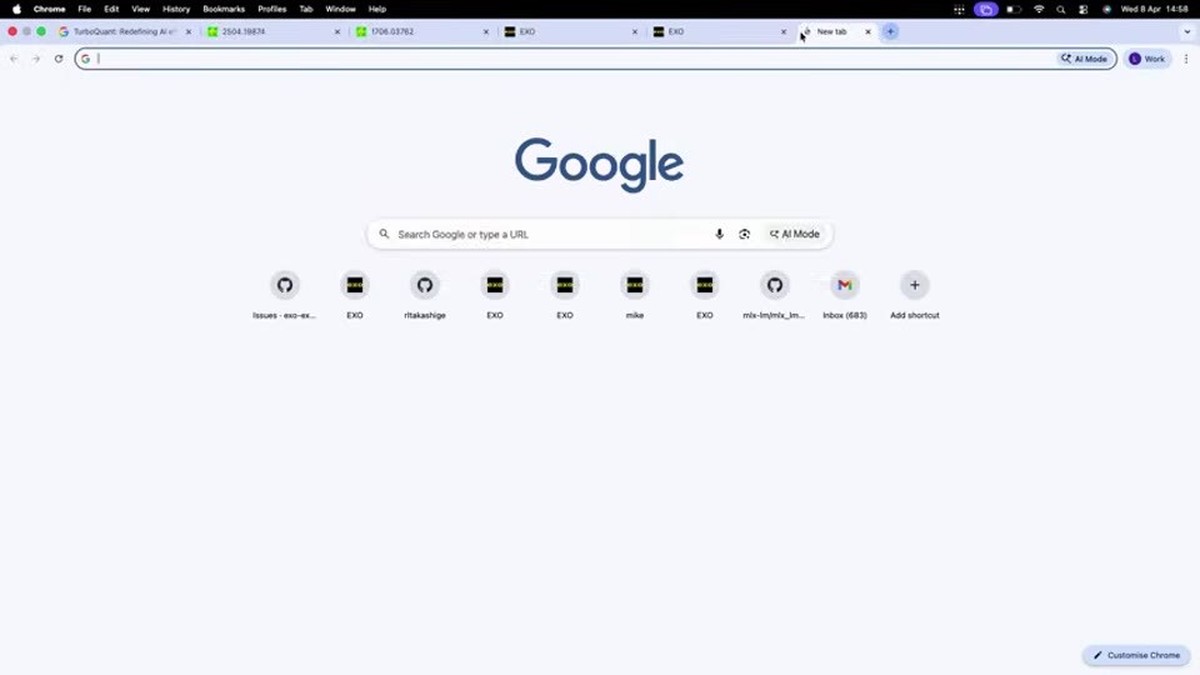The width and height of the screenshot is (1200, 675).
Task: Go back using the back arrow
Action: click(x=14, y=59)
